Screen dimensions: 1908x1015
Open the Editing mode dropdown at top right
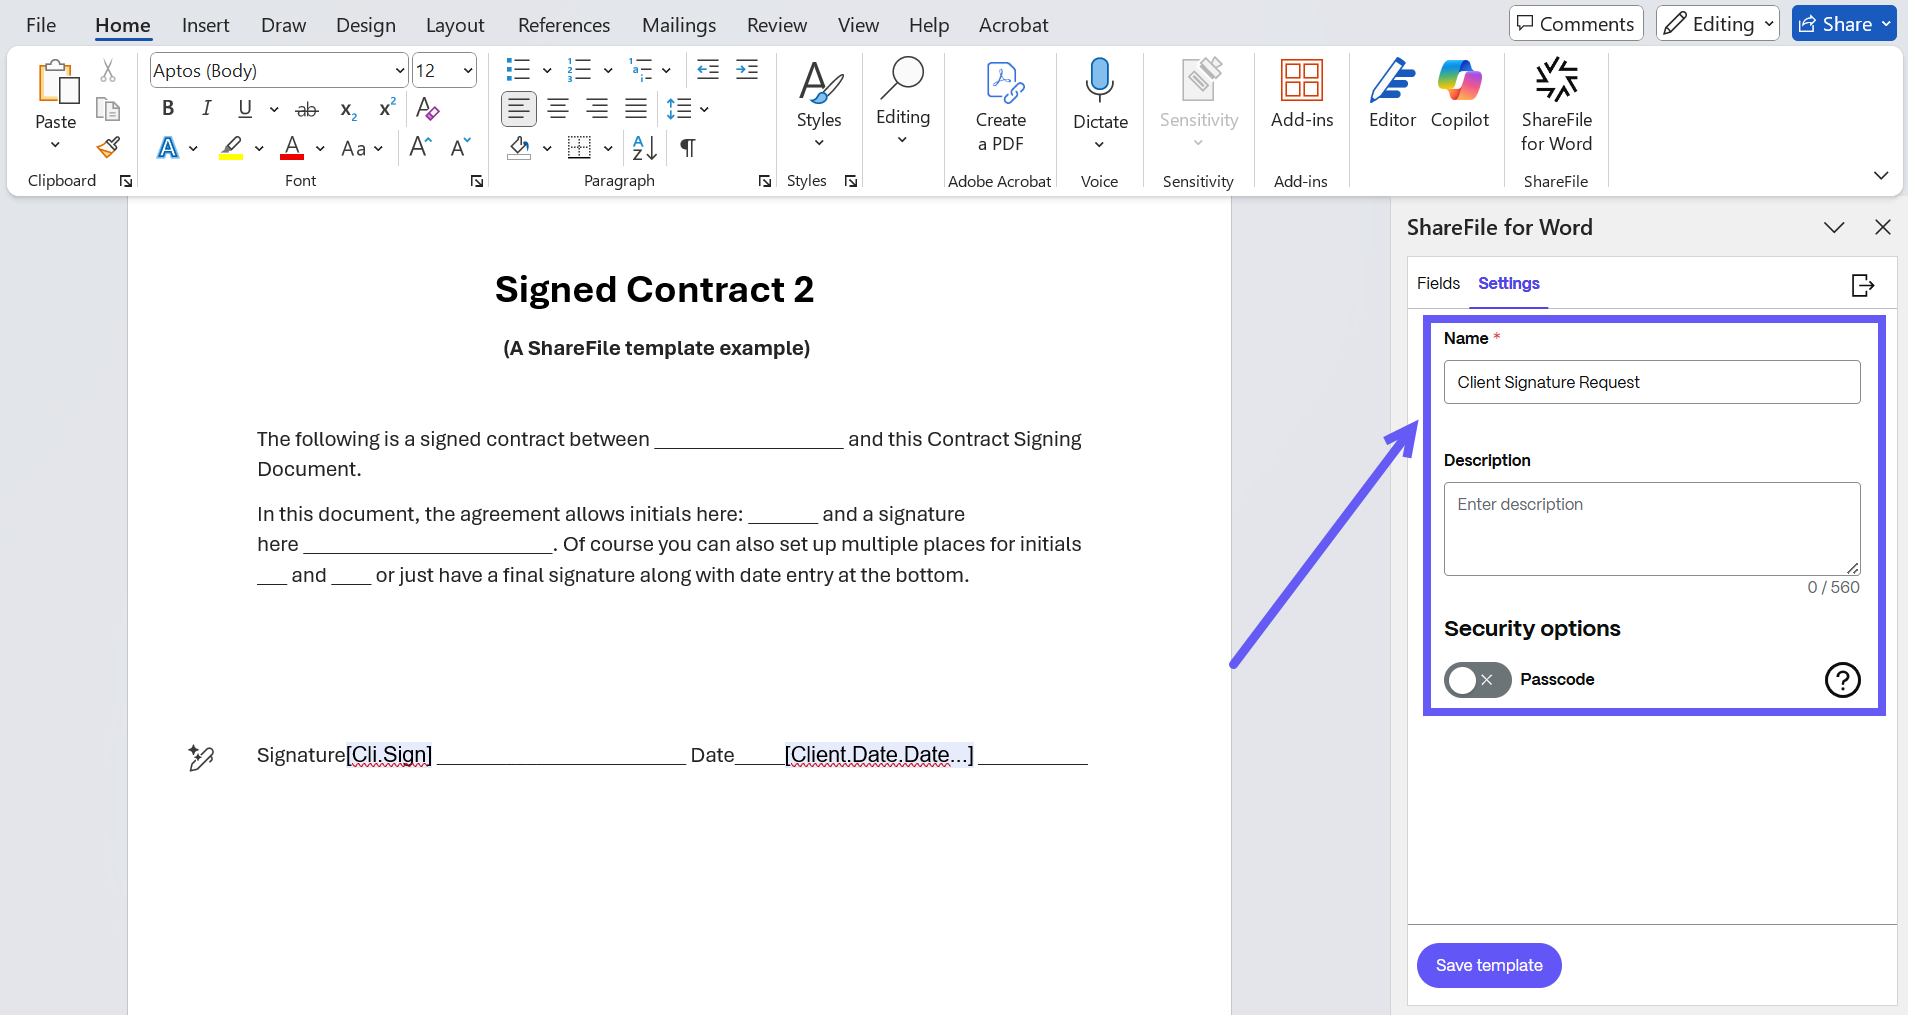coord(1717,24)
